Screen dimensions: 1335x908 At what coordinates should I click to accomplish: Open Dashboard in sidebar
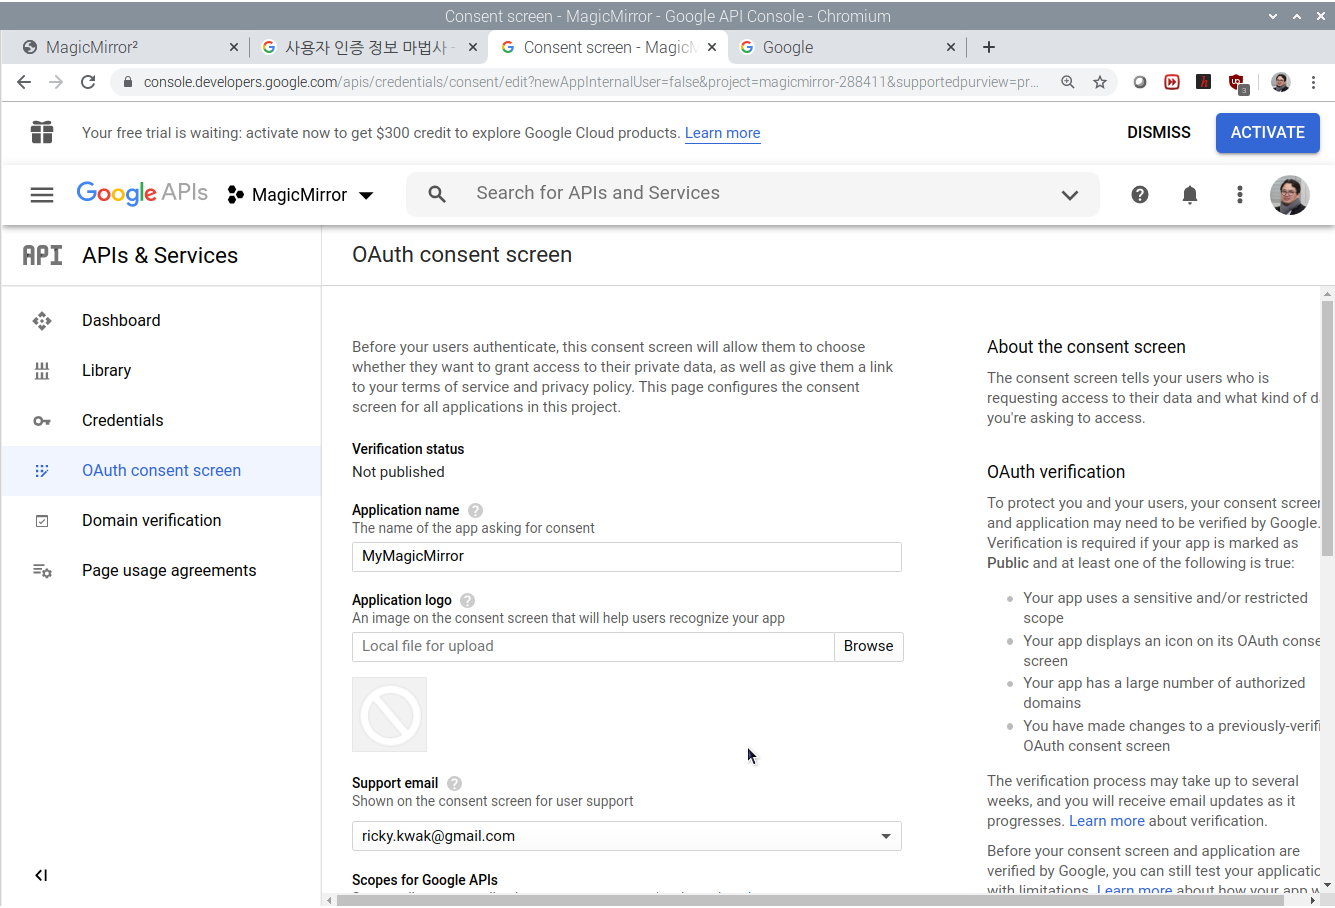(162, 321)
